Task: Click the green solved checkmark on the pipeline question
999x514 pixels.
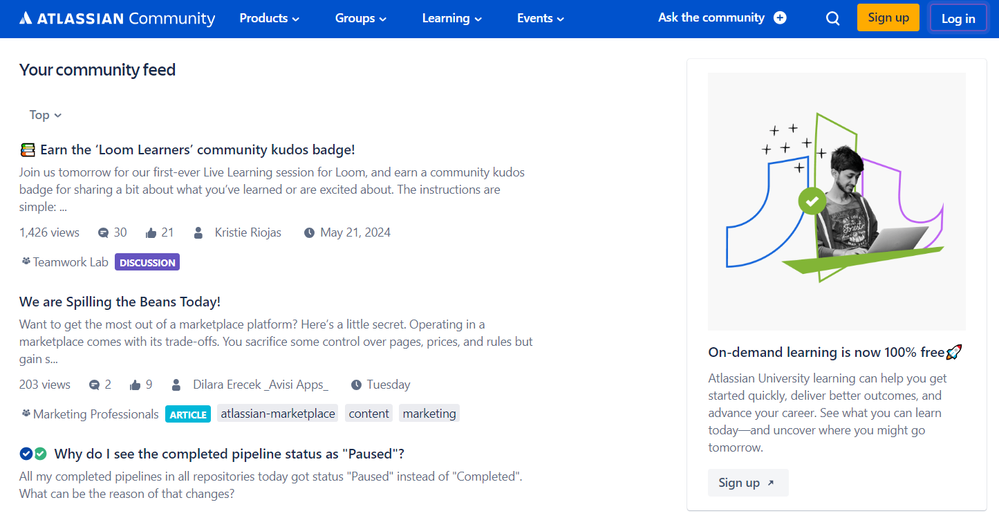Action: pyautogui.click(x=40, y=453)
